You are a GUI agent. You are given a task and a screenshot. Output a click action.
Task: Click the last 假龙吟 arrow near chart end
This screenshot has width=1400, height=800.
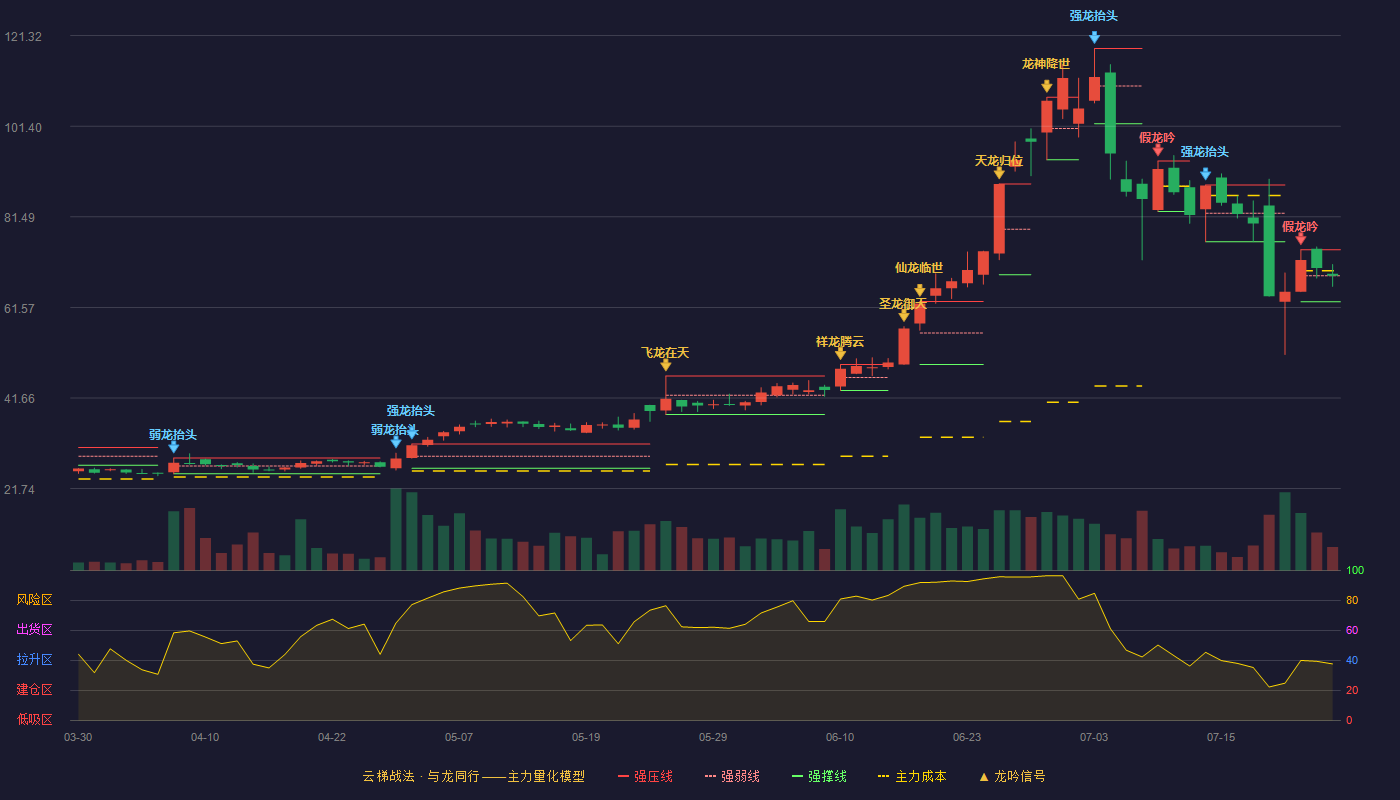(1300, 239)
